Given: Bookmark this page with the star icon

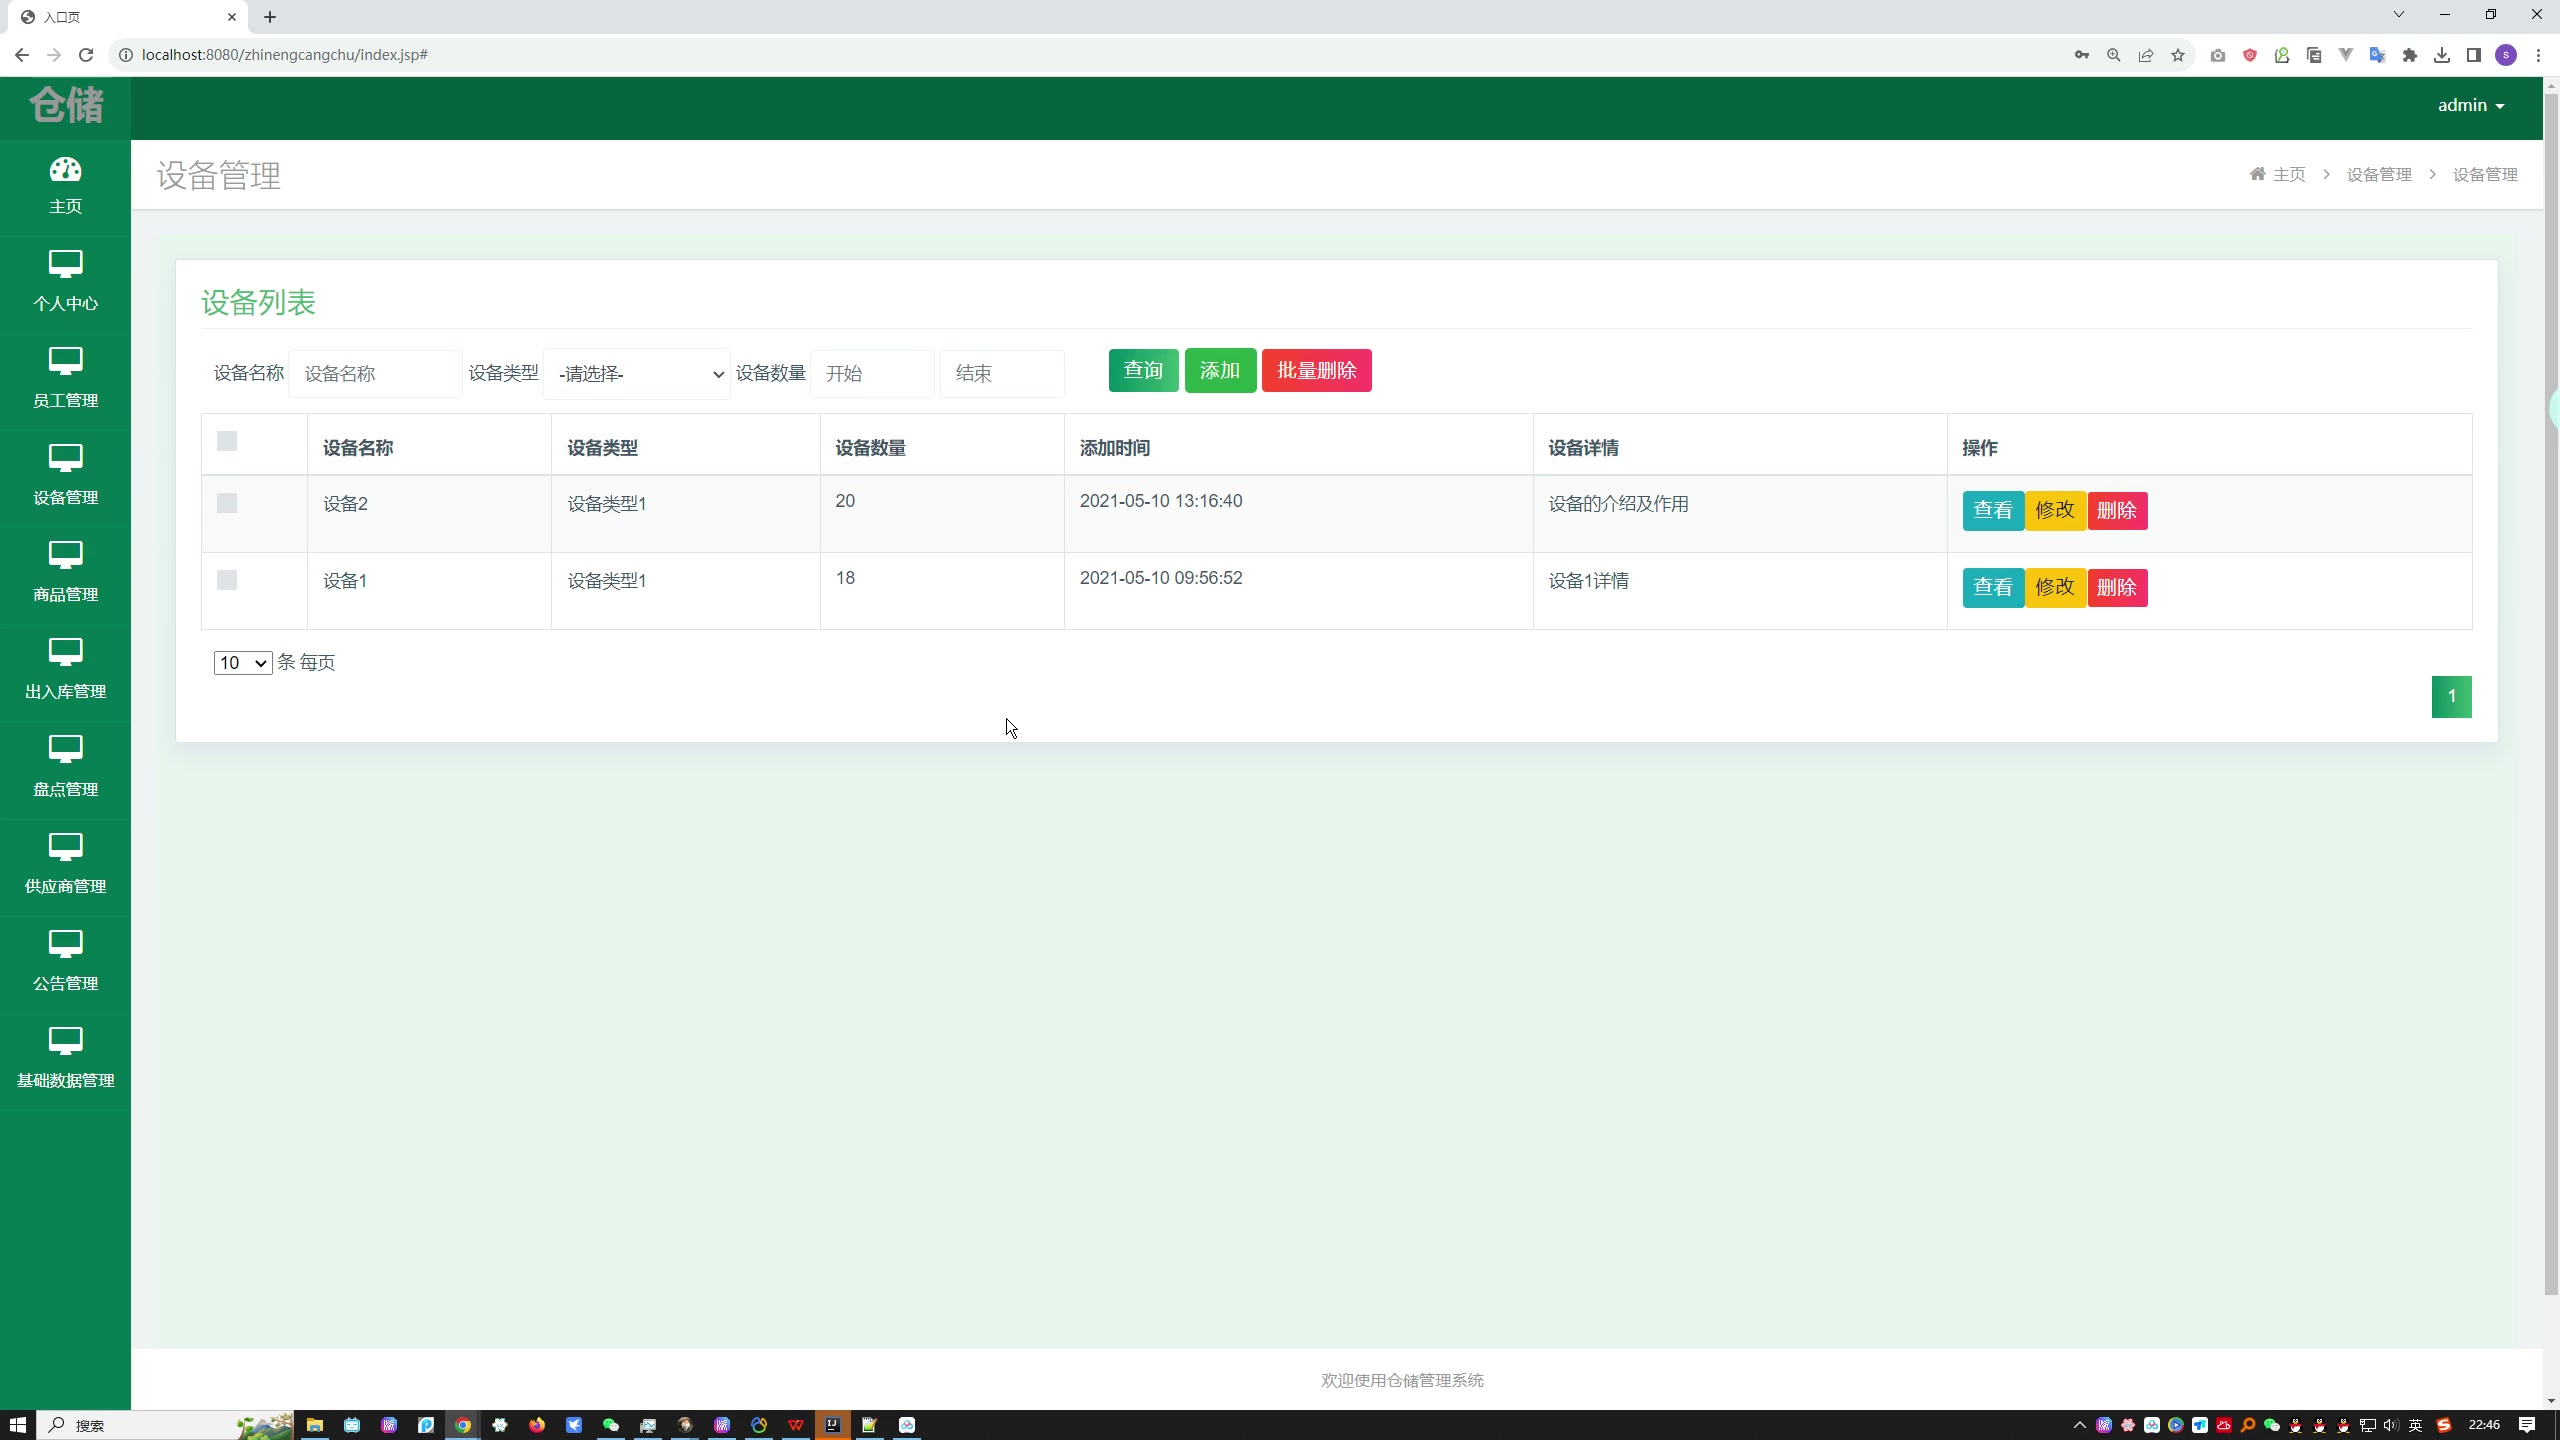Looking at the screenshot, I should 2178,55.
